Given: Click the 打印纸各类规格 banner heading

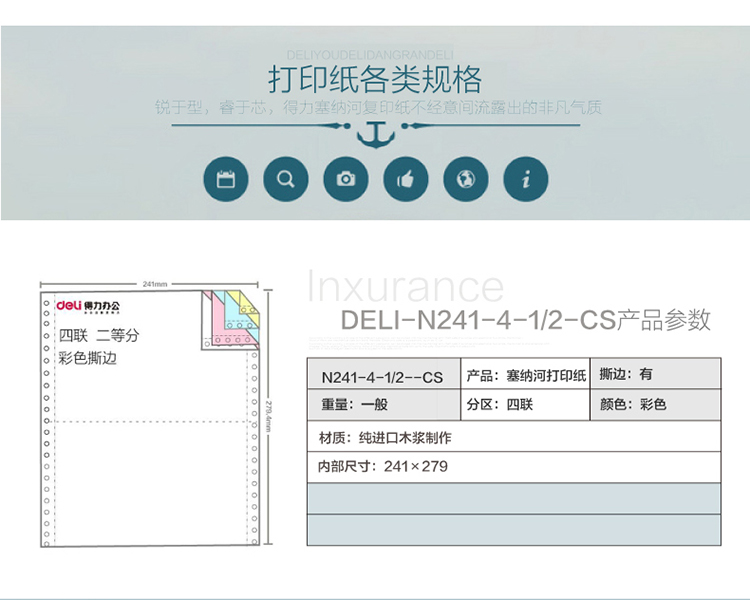Looking at the screenshot, I should pyautogui.click(x=375, y=79).
